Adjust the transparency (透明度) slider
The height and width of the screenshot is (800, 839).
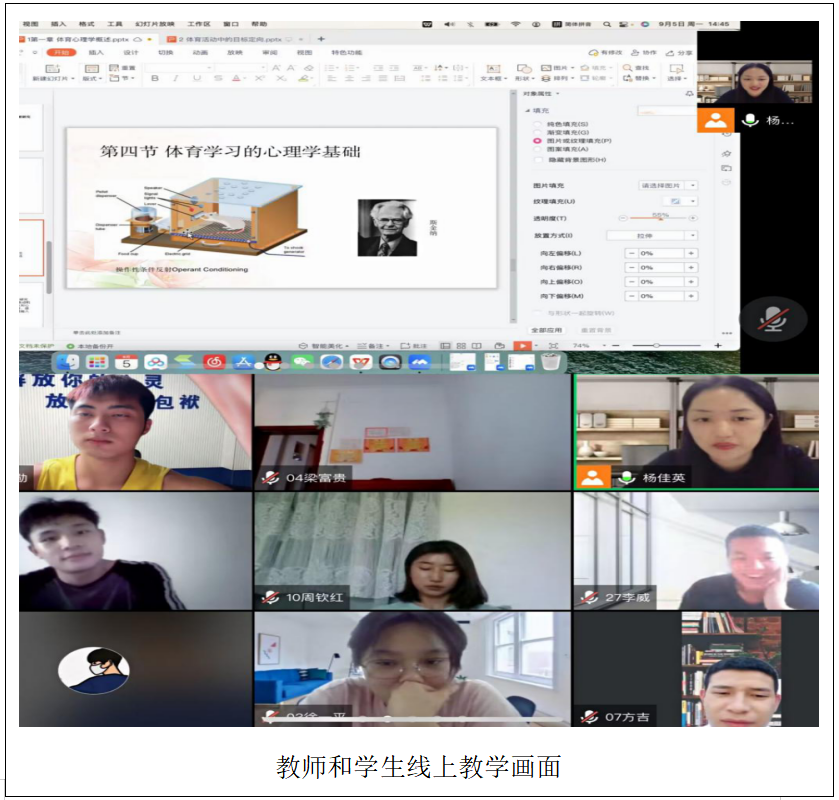659,218
